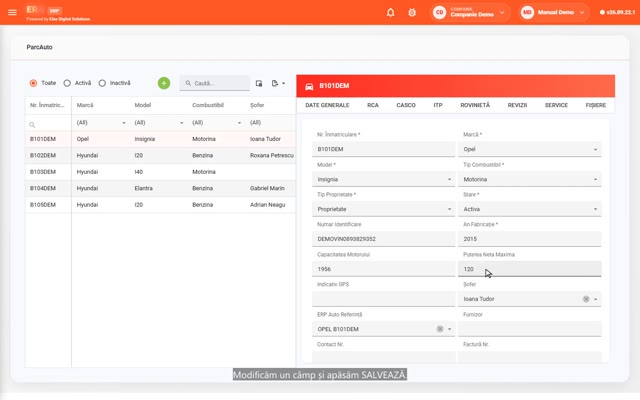
Task: Open the export file icon
Action: (x=275, y=83)
